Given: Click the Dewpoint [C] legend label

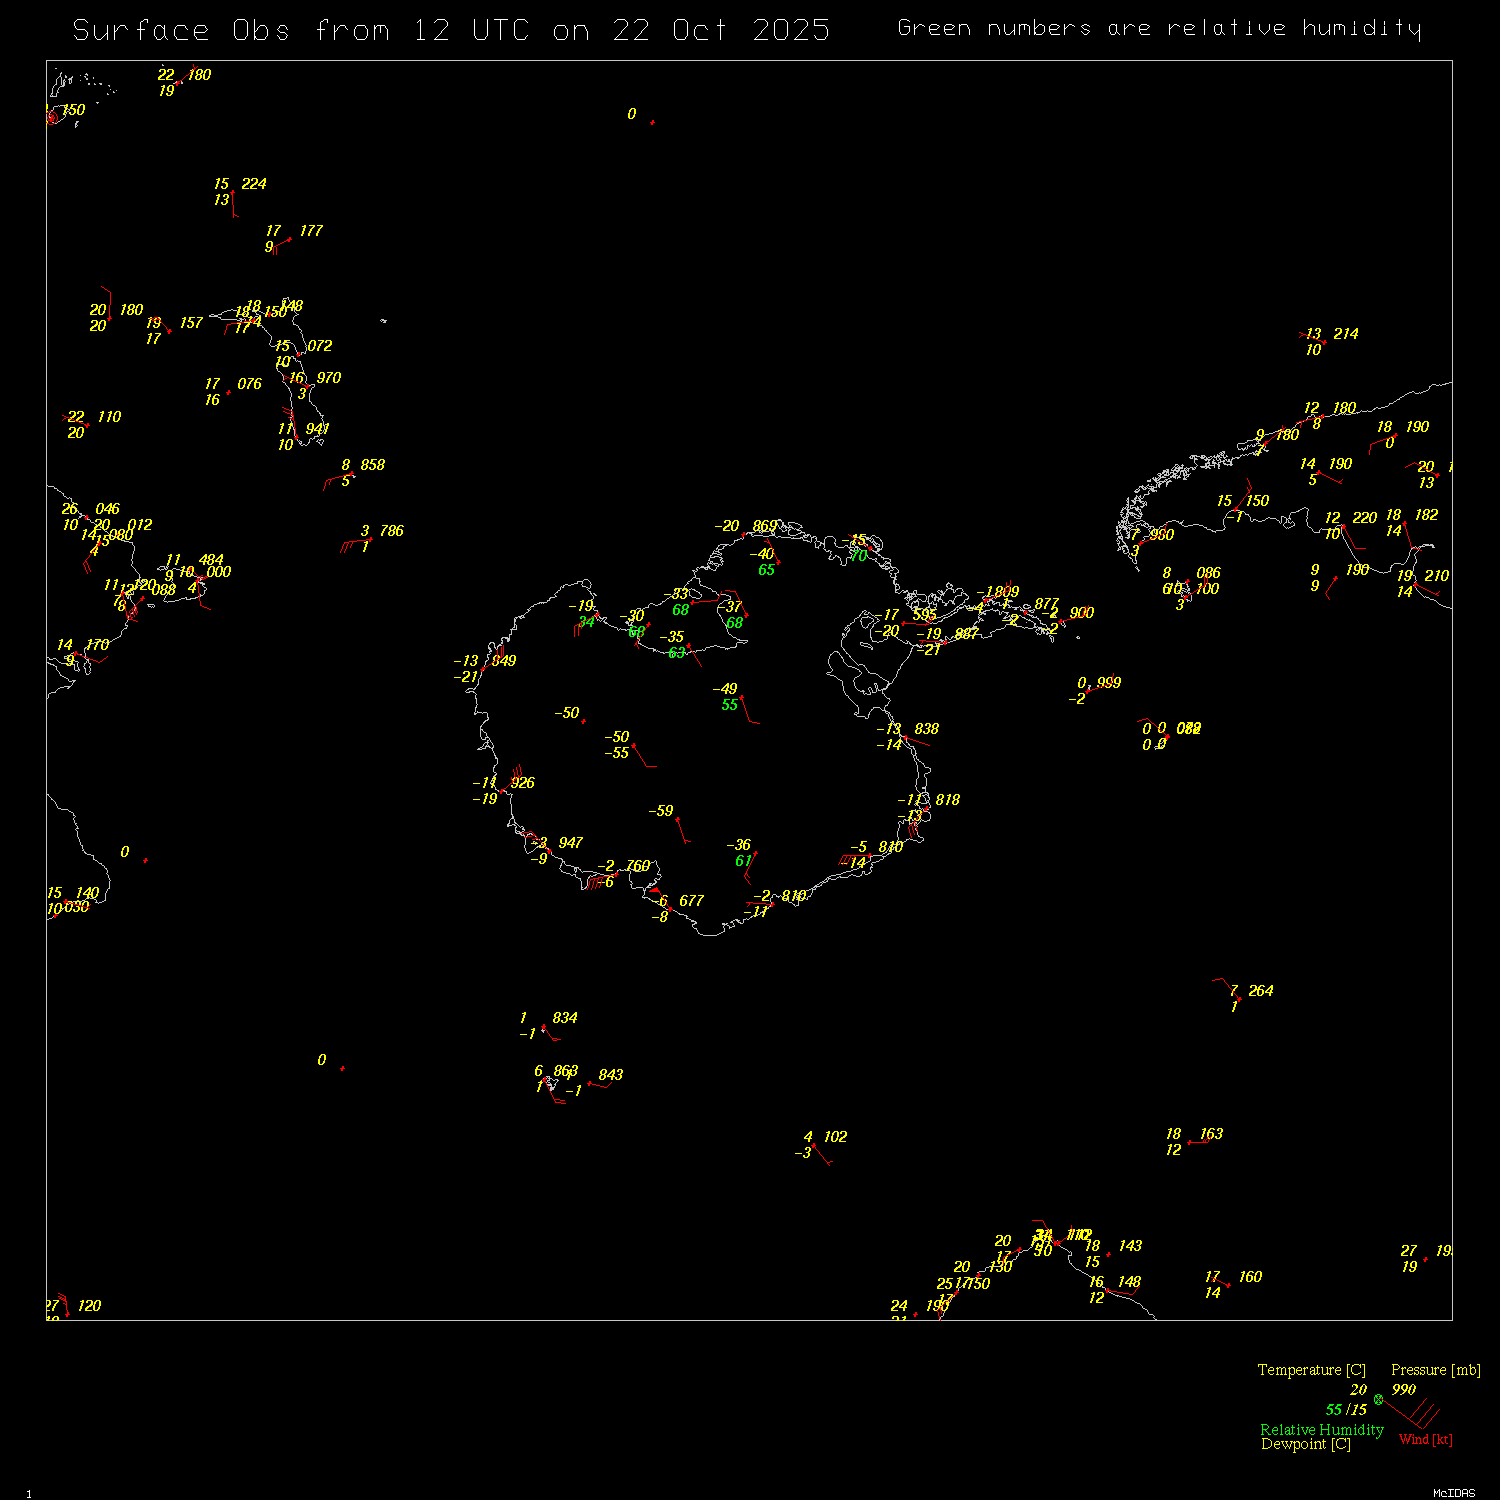Looking at the screenshot, I should pos(1305,1444).
